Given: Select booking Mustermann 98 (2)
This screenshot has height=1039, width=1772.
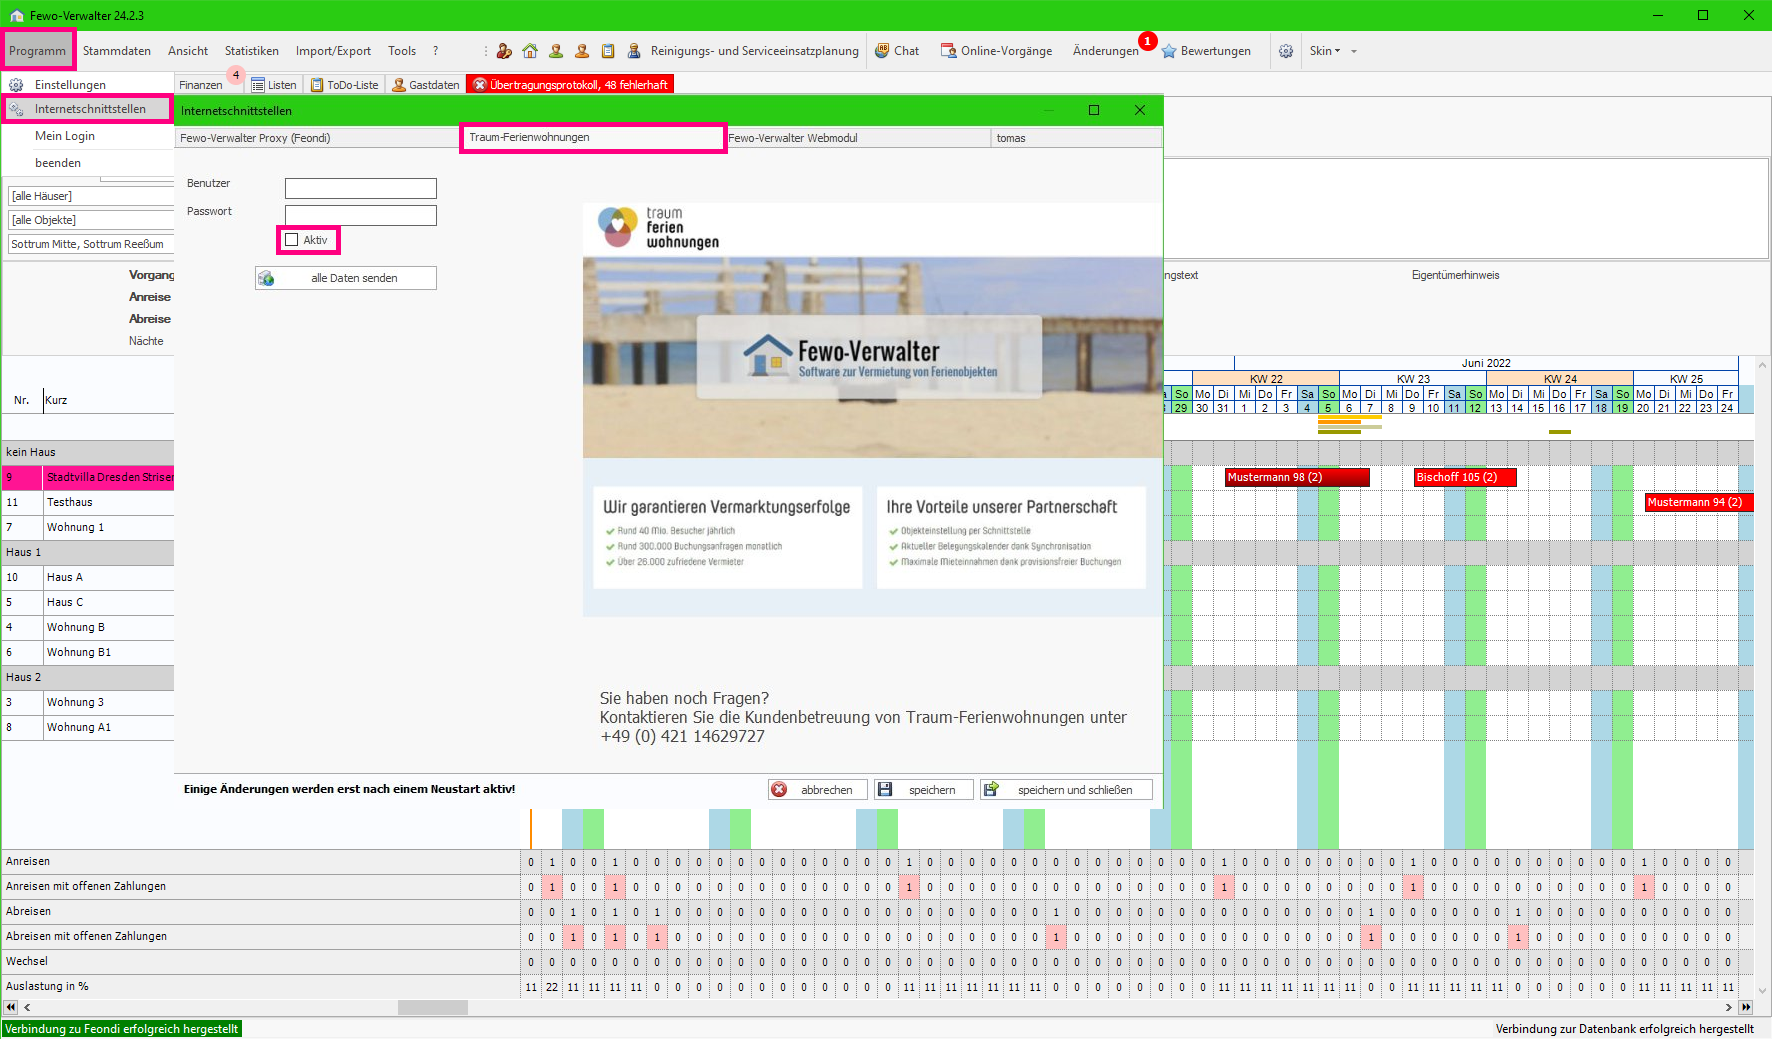Looking at the screenshot, I should tap(1297, 477).
